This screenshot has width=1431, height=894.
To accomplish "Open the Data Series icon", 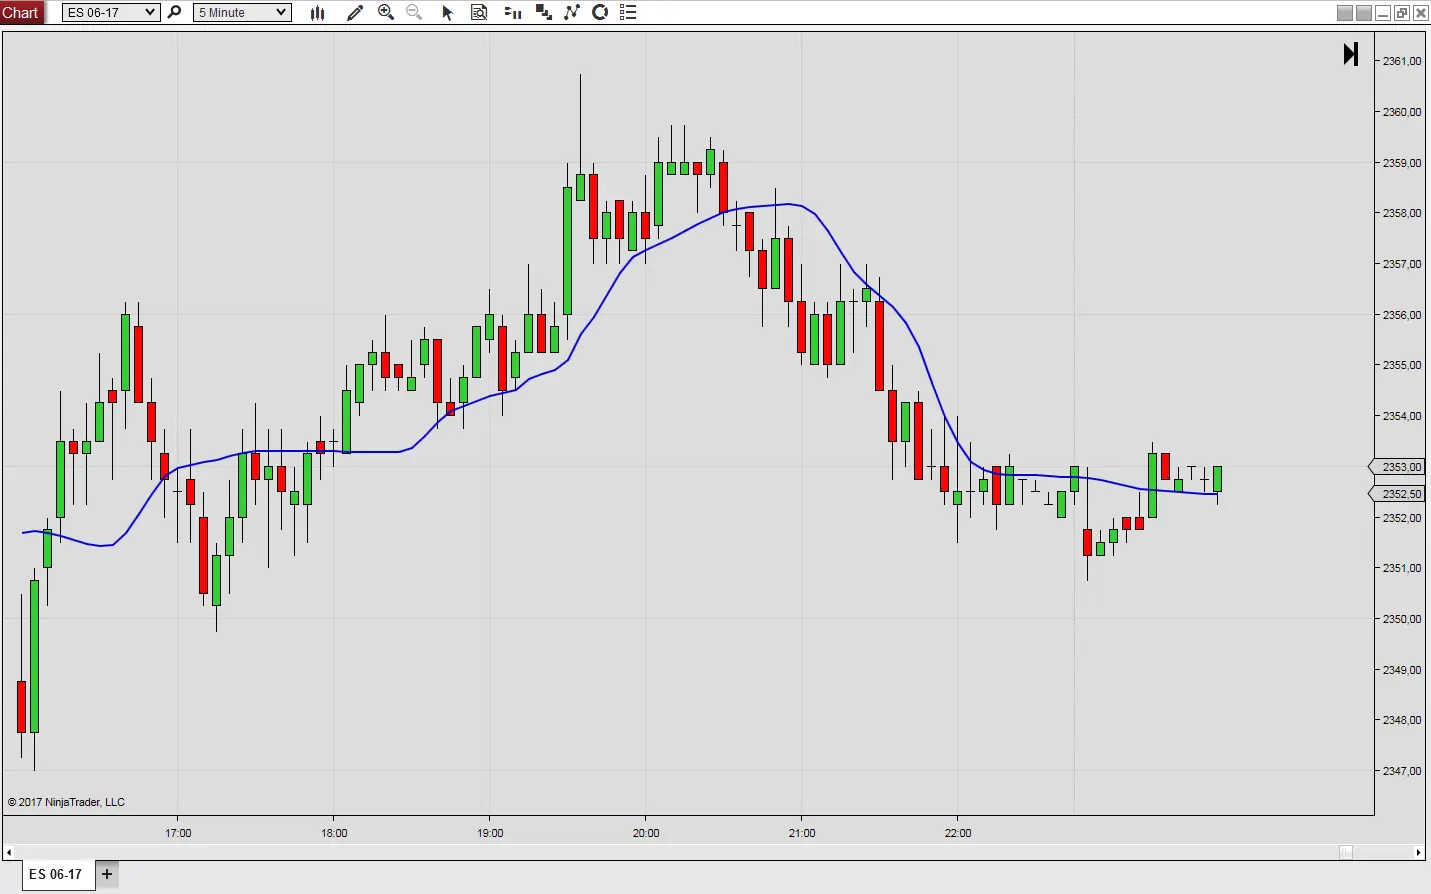I will pyautogui.click(x=544, y=12).
